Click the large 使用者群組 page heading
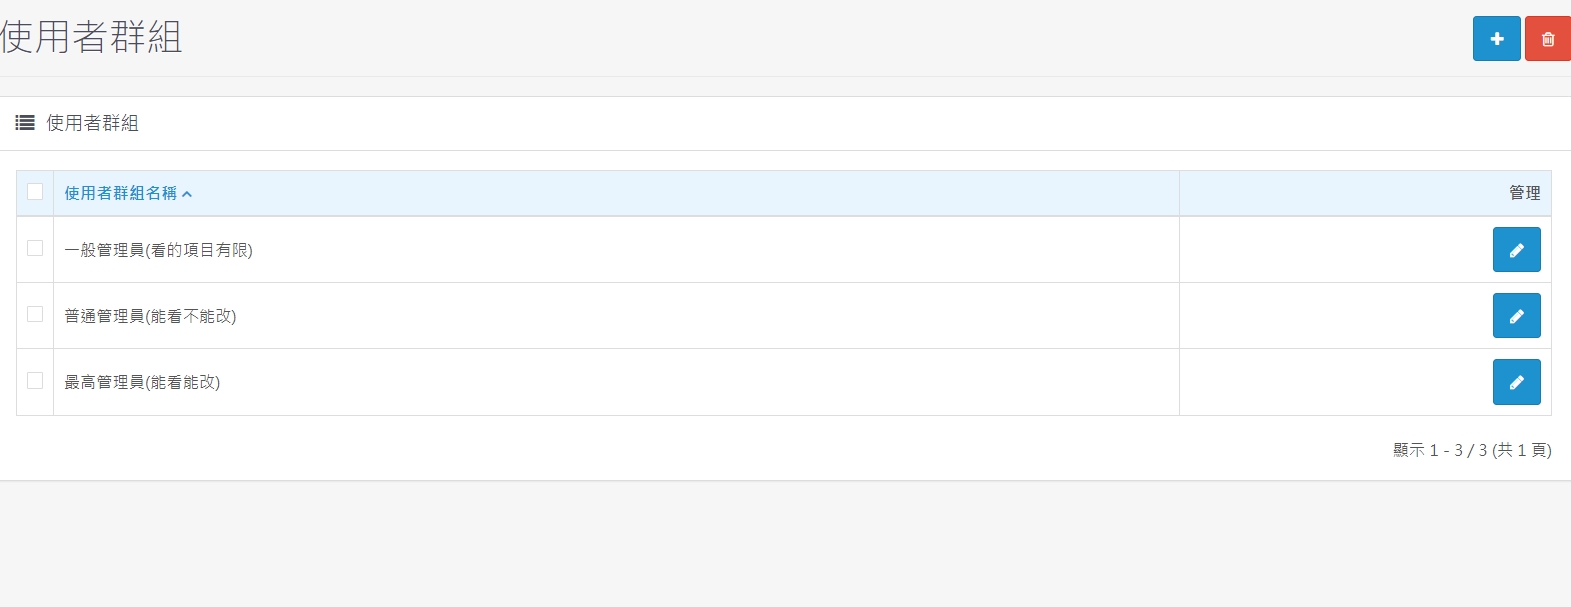Image resolution: width=1571 pixels, height=607 pixels. [91, 38]
